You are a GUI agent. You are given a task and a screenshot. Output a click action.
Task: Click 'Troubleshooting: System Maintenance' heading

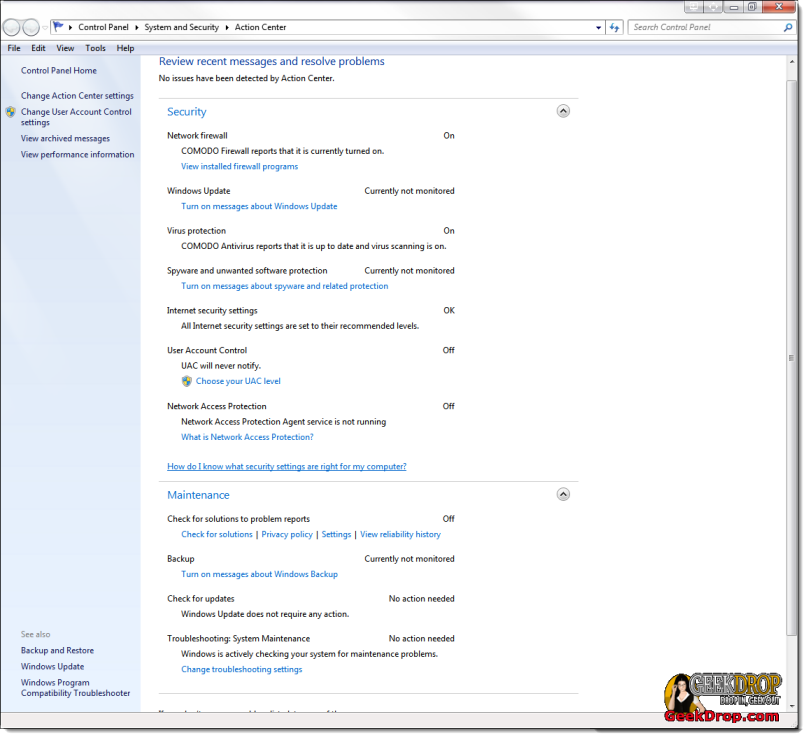[x=238, y=639]
